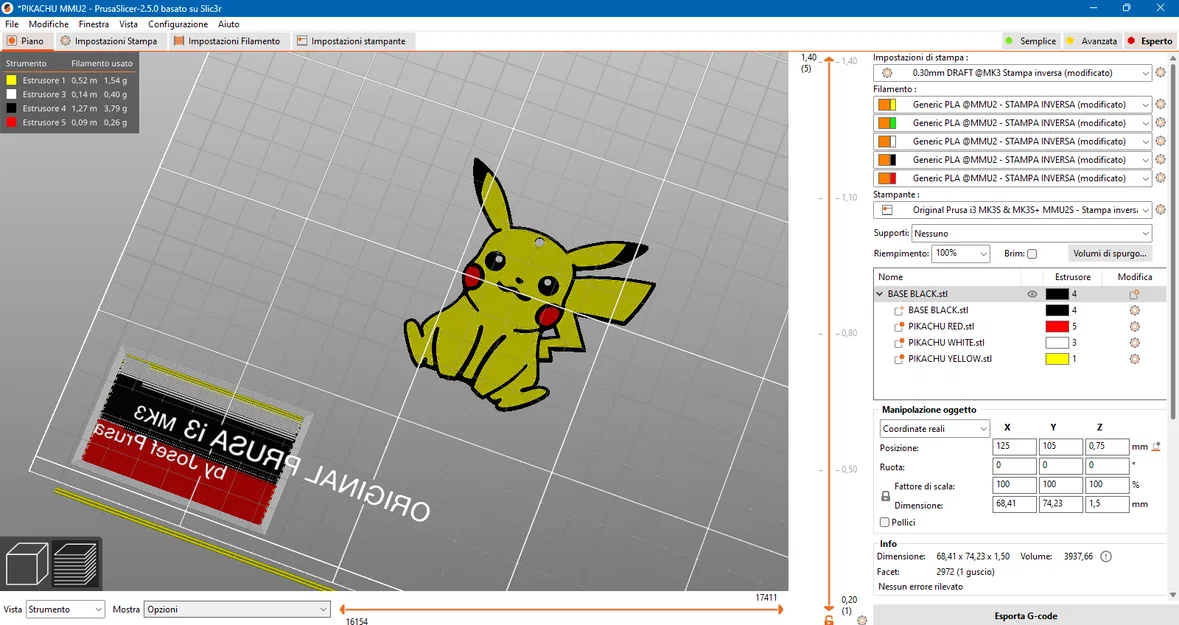Open settings gear for the BASE BLACK.stl part
Viewport: 1179px width, 625px height.
coord(1134,310)
